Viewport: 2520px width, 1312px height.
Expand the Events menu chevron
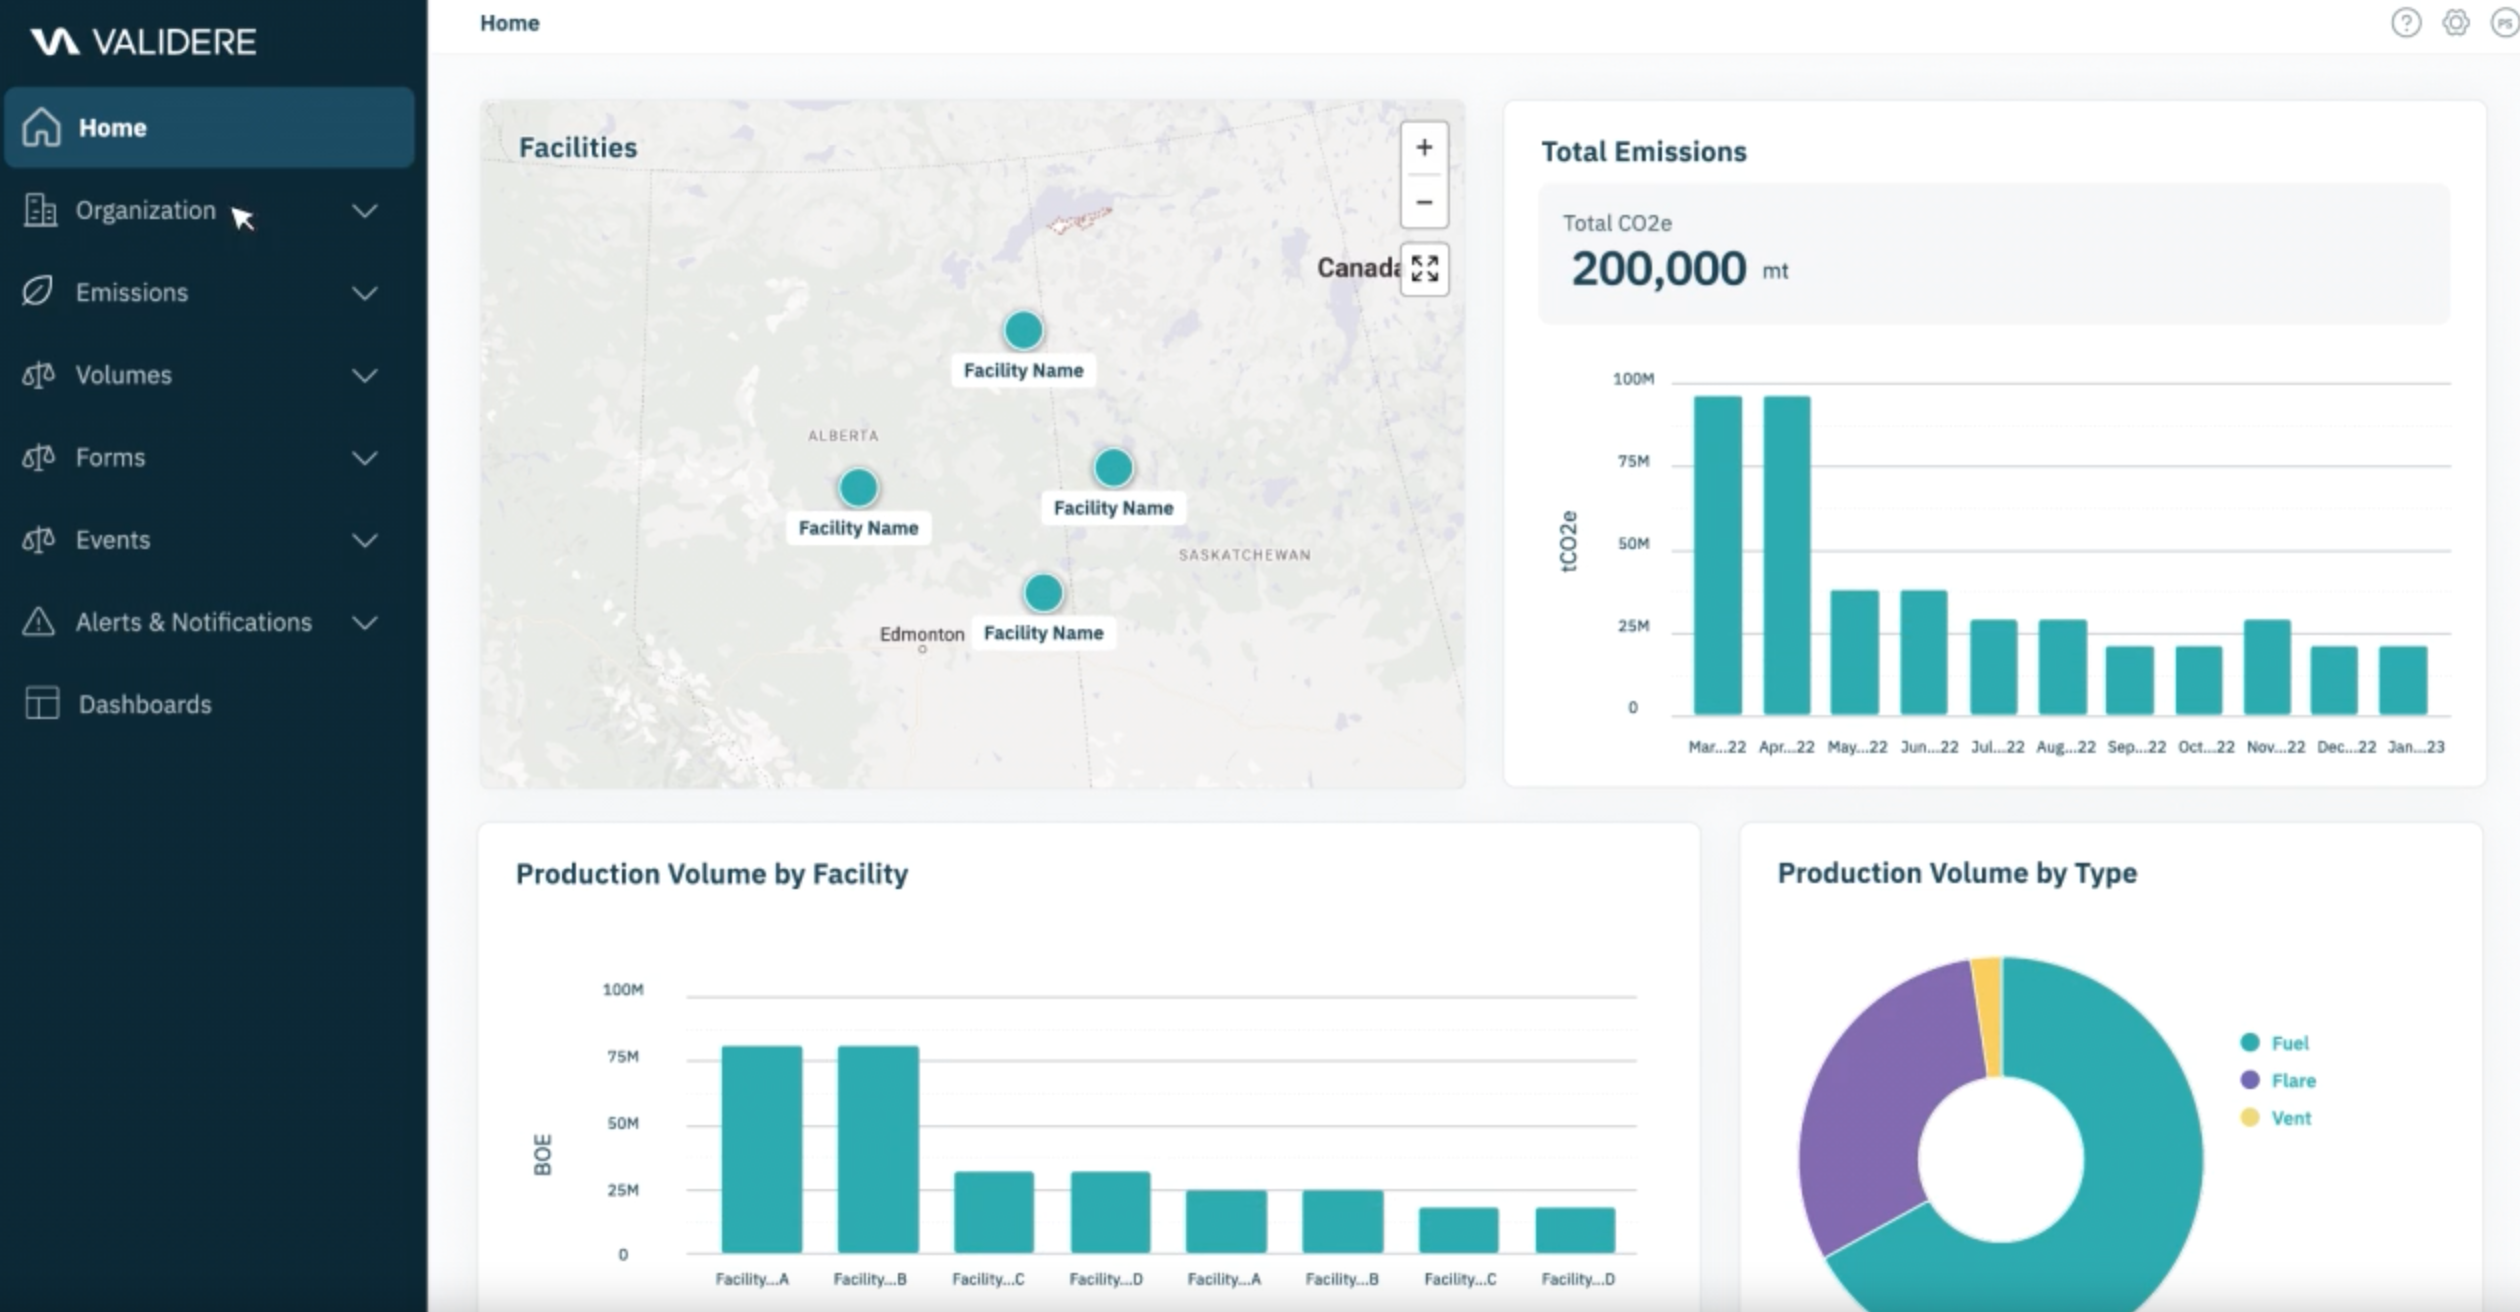pyautogui.click(x=365, y=541)
